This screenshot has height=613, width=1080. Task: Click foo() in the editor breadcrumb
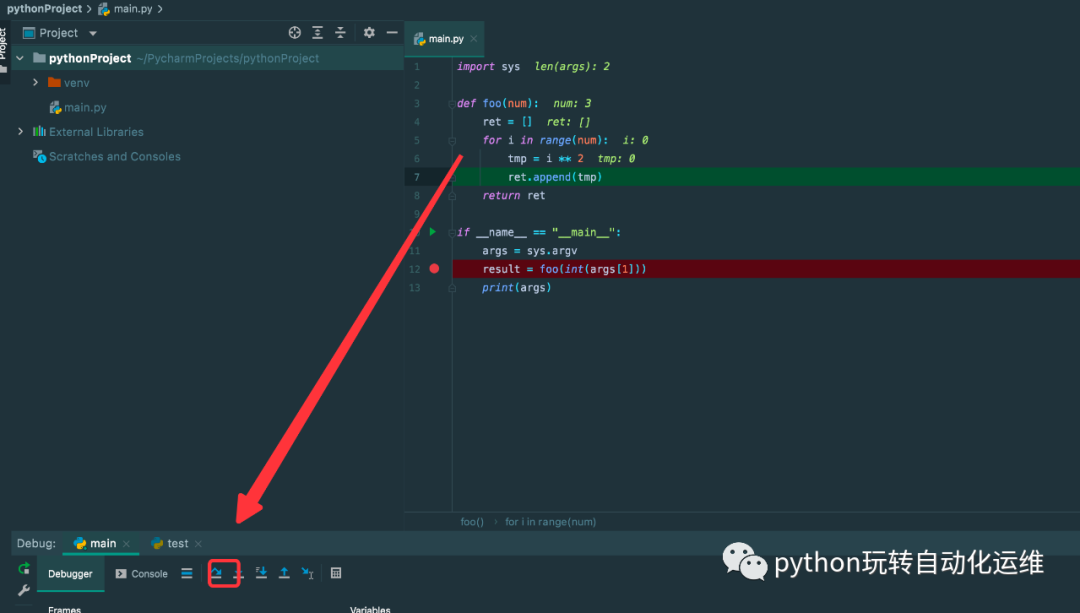point(472,522)
